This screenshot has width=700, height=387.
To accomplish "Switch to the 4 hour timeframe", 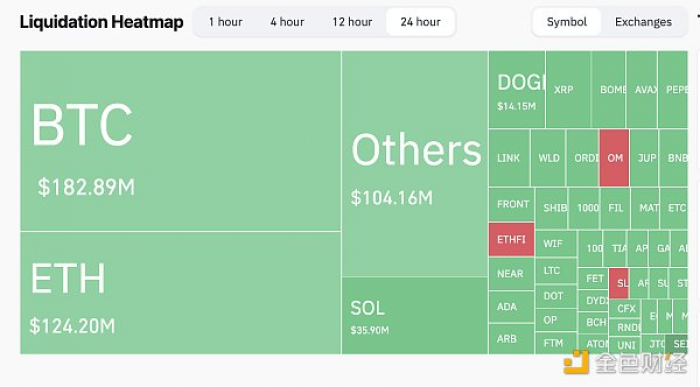I will coord(287,22).
